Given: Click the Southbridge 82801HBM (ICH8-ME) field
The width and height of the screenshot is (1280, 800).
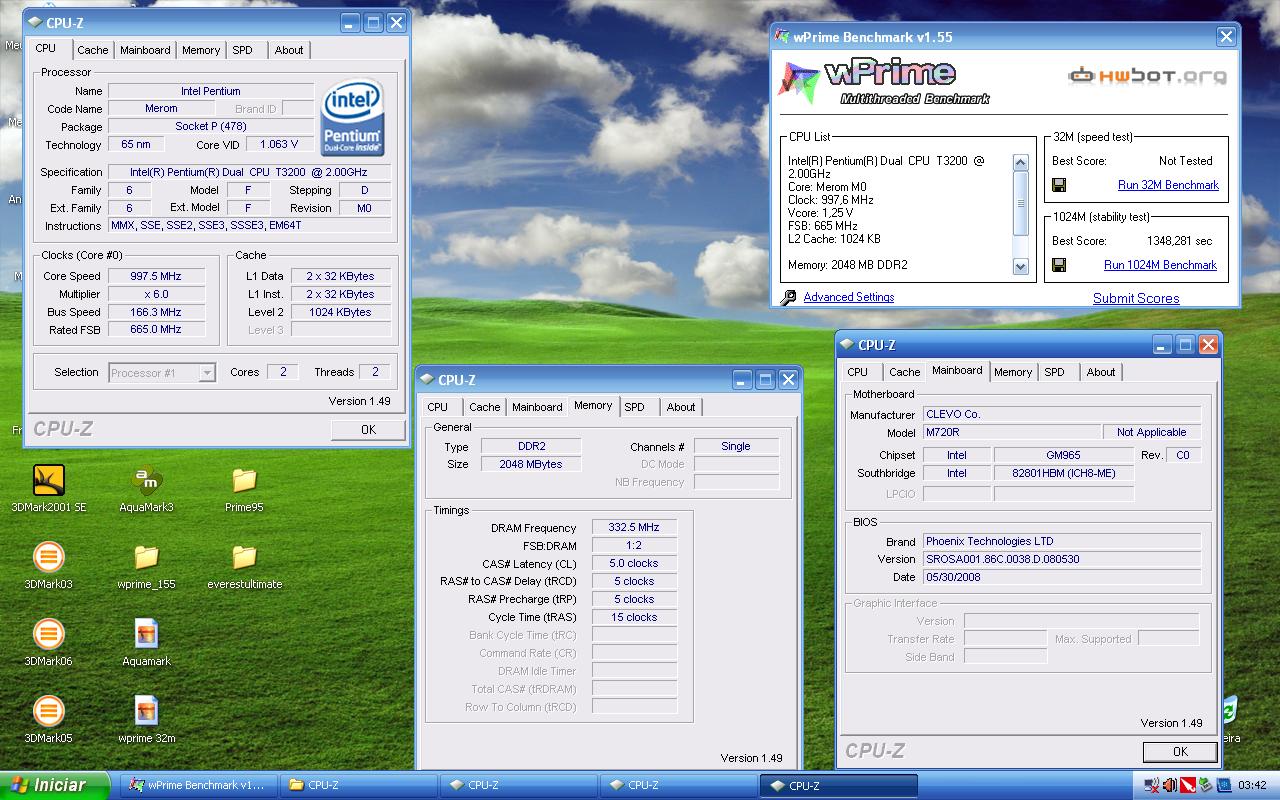Looking at the screenshot, I should (x=1064, y=474).
